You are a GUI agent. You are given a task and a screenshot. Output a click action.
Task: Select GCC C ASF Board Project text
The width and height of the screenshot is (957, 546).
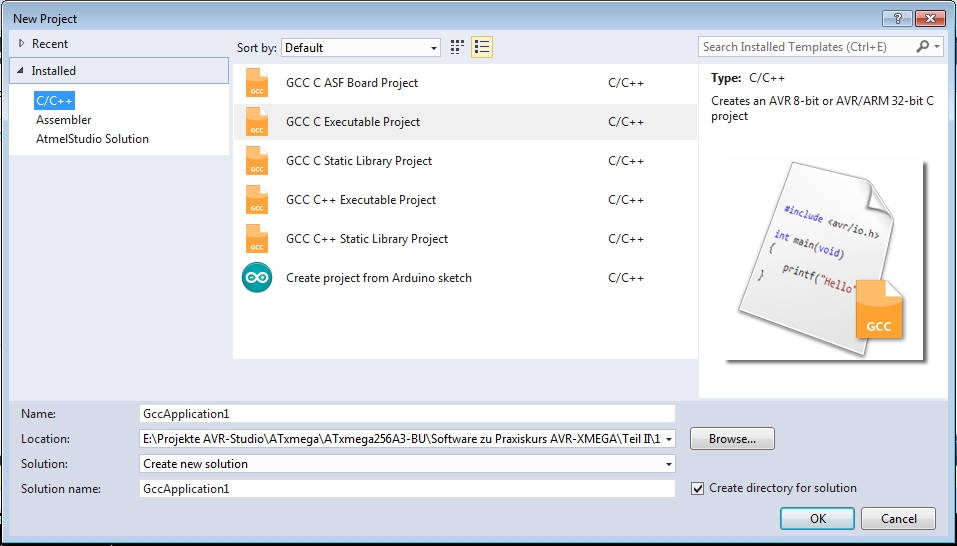[352, 82]
